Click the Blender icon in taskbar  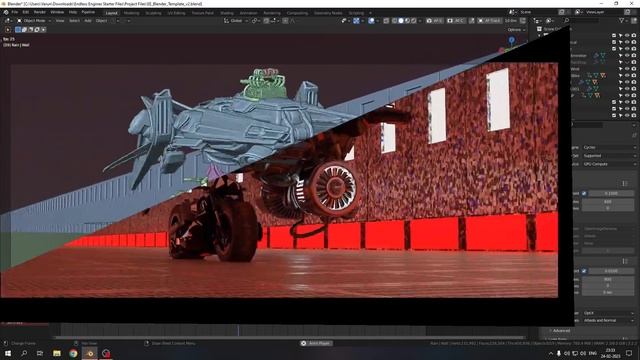click(90, 353)
